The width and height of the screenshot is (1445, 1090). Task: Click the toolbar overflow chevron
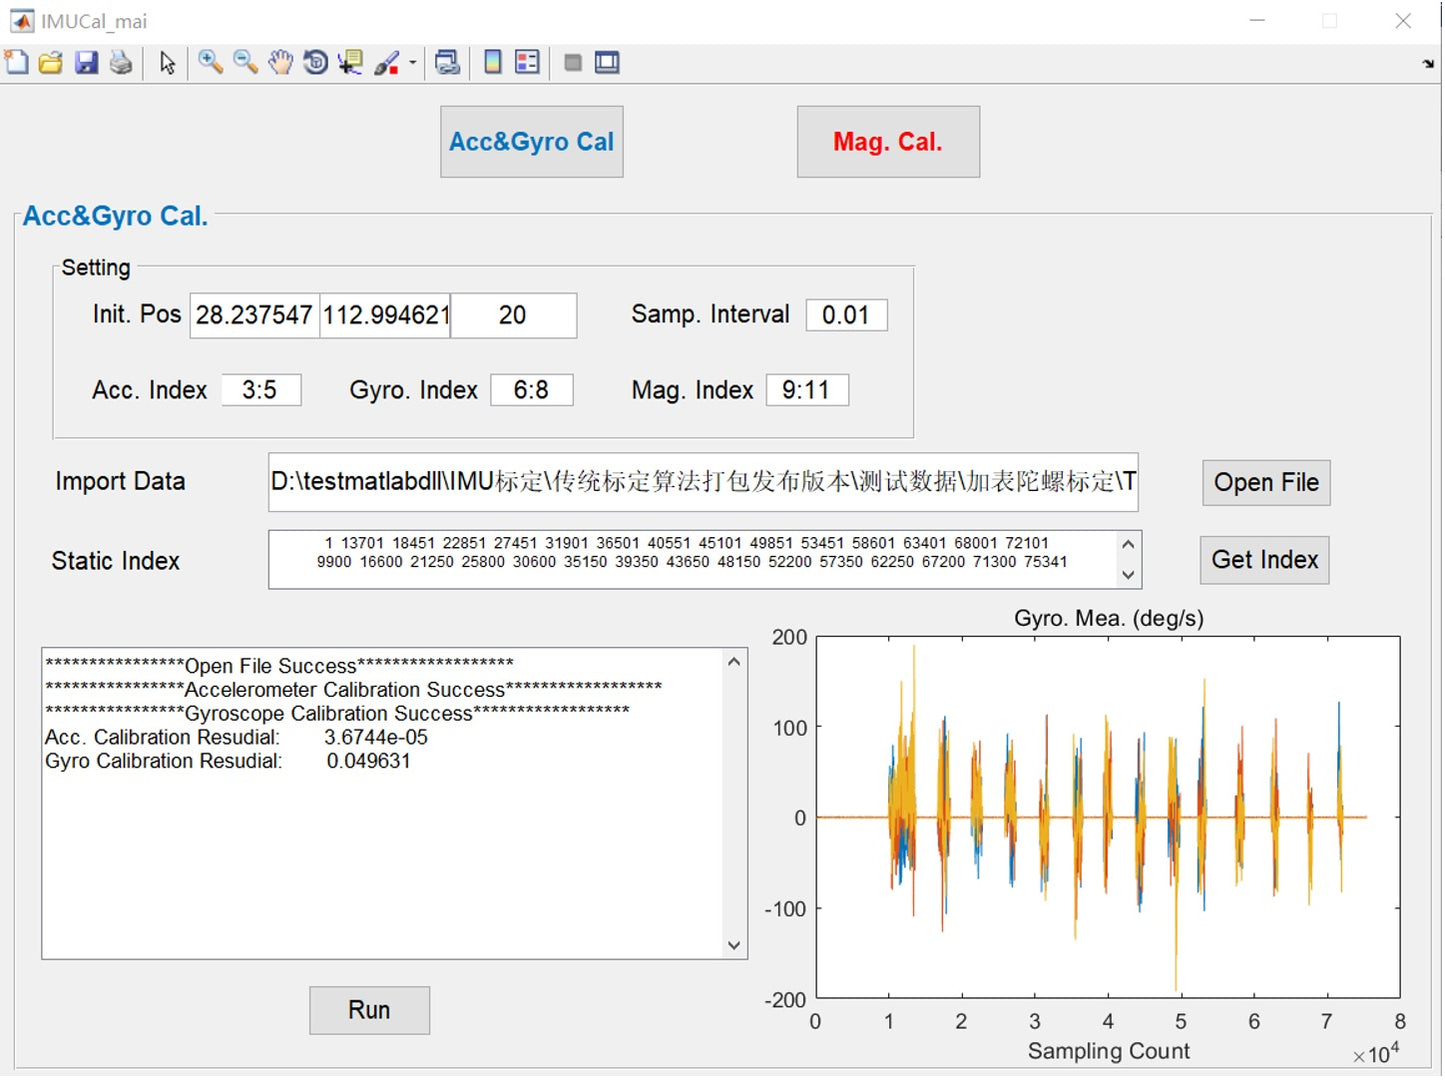(1427, 62)
